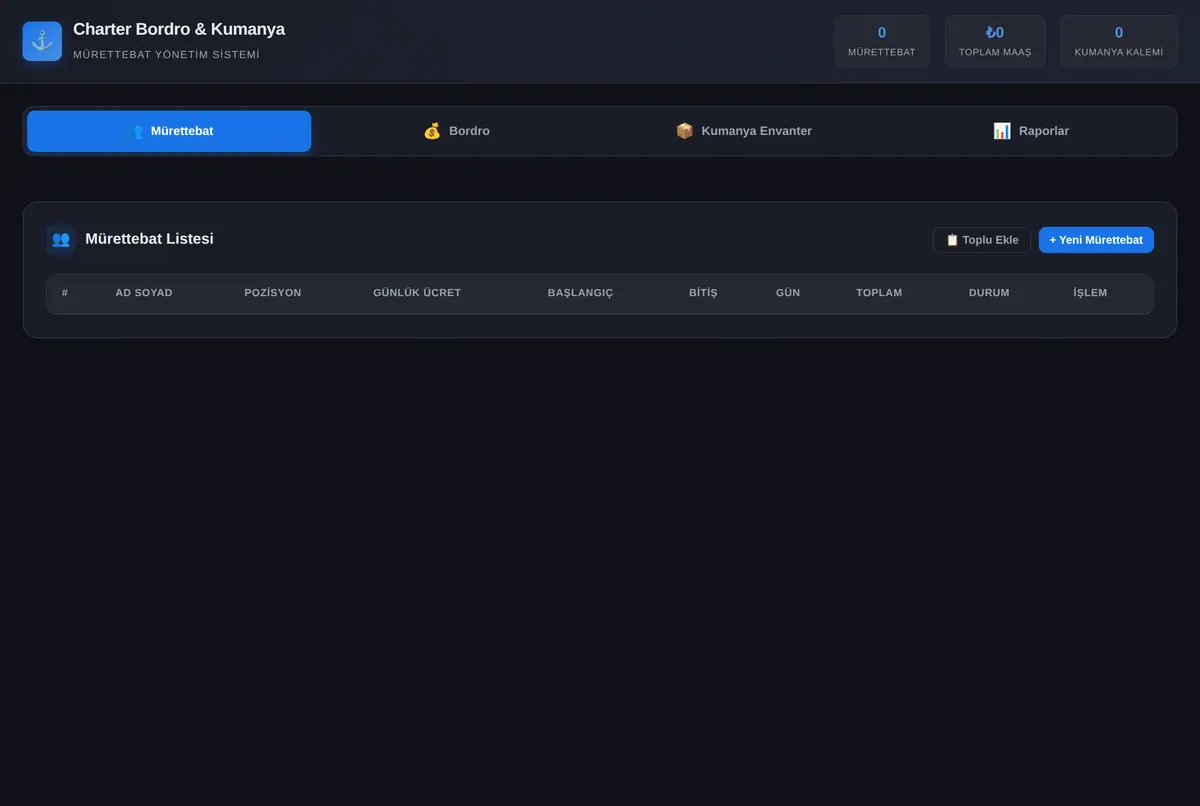Screen dimensions: 1200x806
Task: Add a new crew member with Yeni Mürettebat
Action: tap(1096, 240)
